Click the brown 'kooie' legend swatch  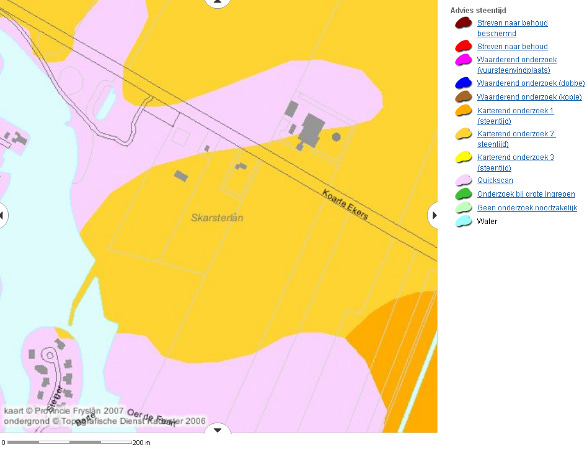463,97
